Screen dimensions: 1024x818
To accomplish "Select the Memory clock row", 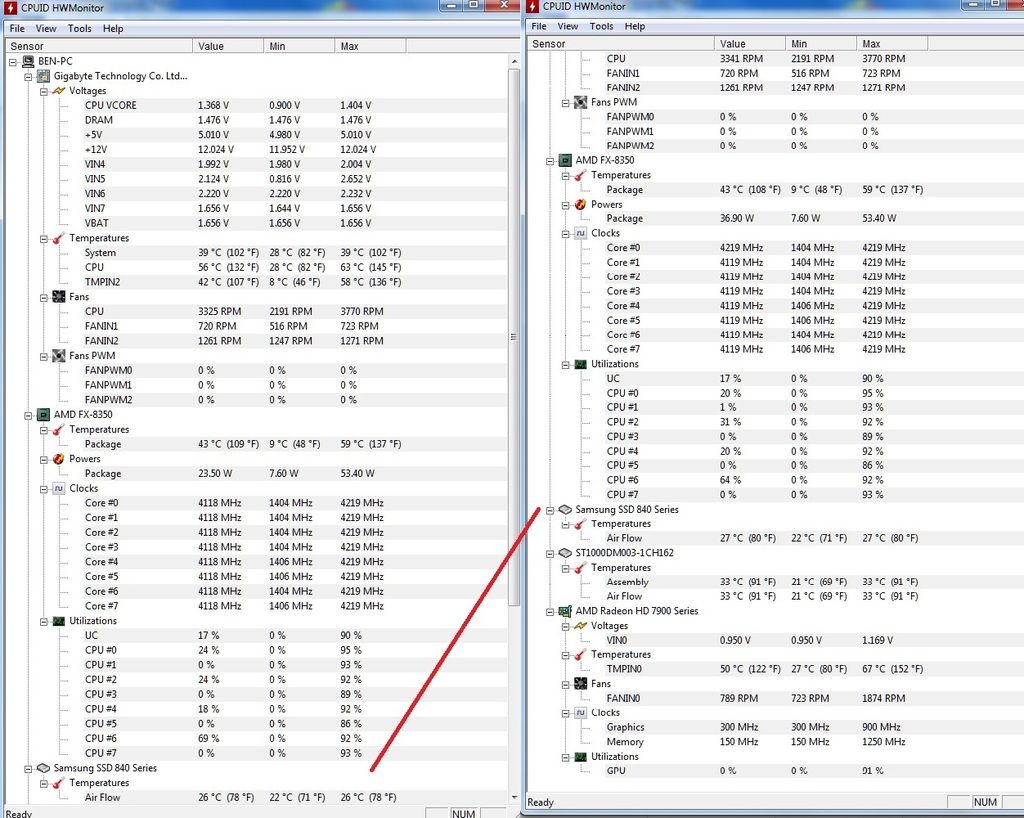I will (814, 742).
